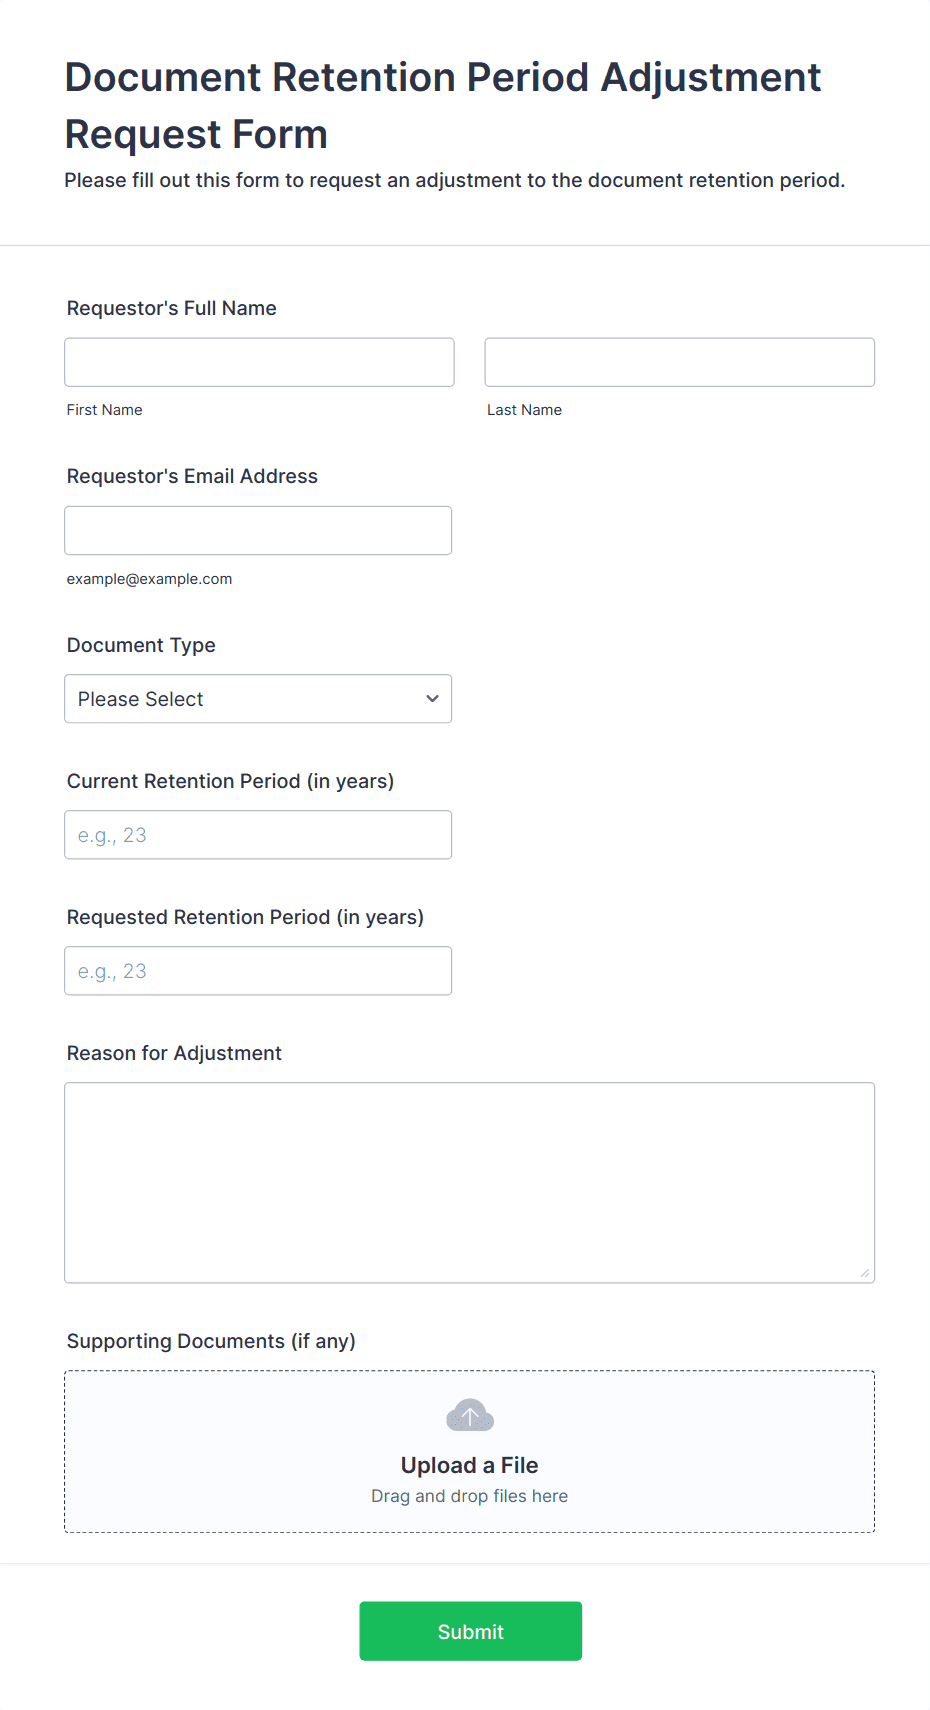Click the Document Type chevron arrow
Image resolution: width=930 pixels, height=1710 pixels.
432,699
